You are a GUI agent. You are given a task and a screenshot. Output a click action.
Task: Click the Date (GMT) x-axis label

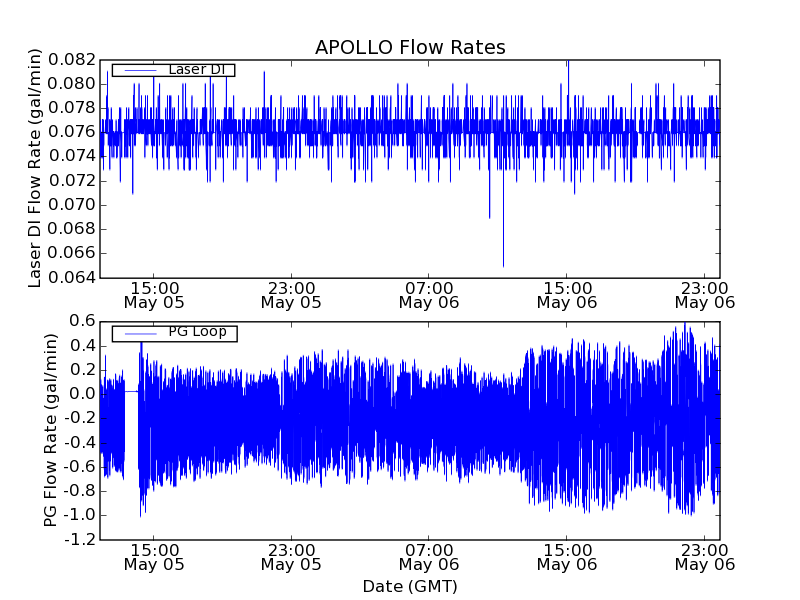pyautogui.click(x=410, y=586)
